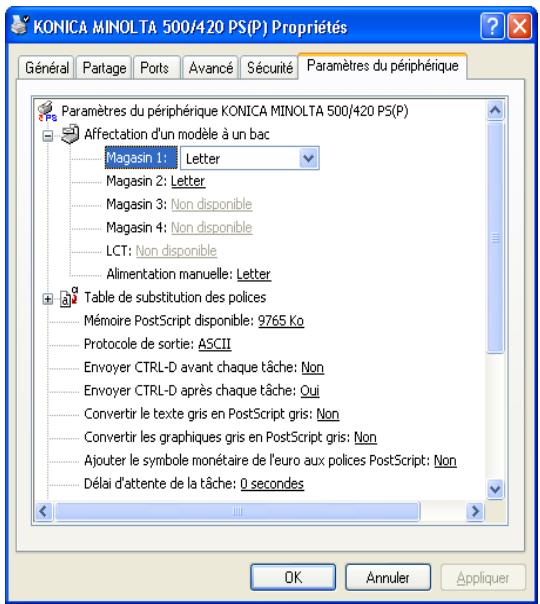Select Convertir les graphiques gris label
Image resolution: width=540 pixels, height=604 pixels.
pyautogui.click(x=217, y=437)
